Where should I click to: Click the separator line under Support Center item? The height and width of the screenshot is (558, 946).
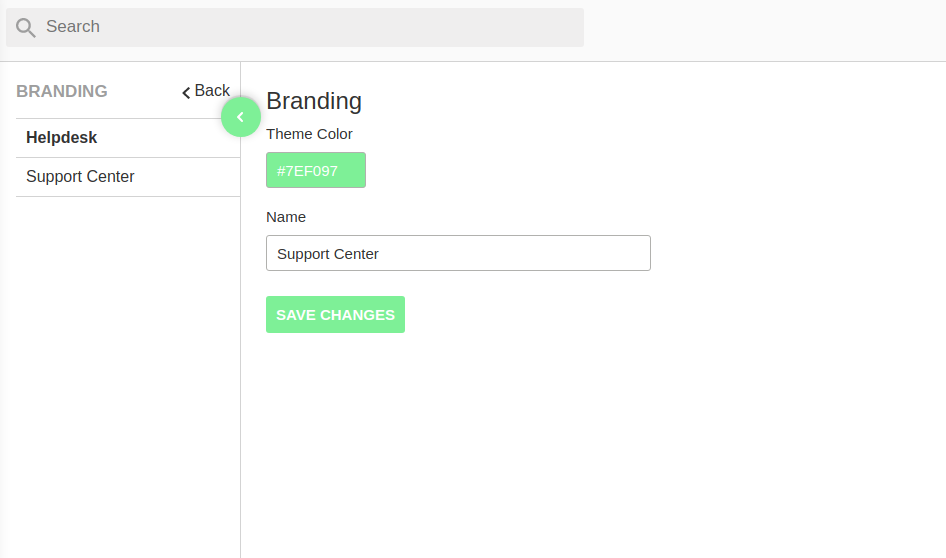(x=128, y=197)
